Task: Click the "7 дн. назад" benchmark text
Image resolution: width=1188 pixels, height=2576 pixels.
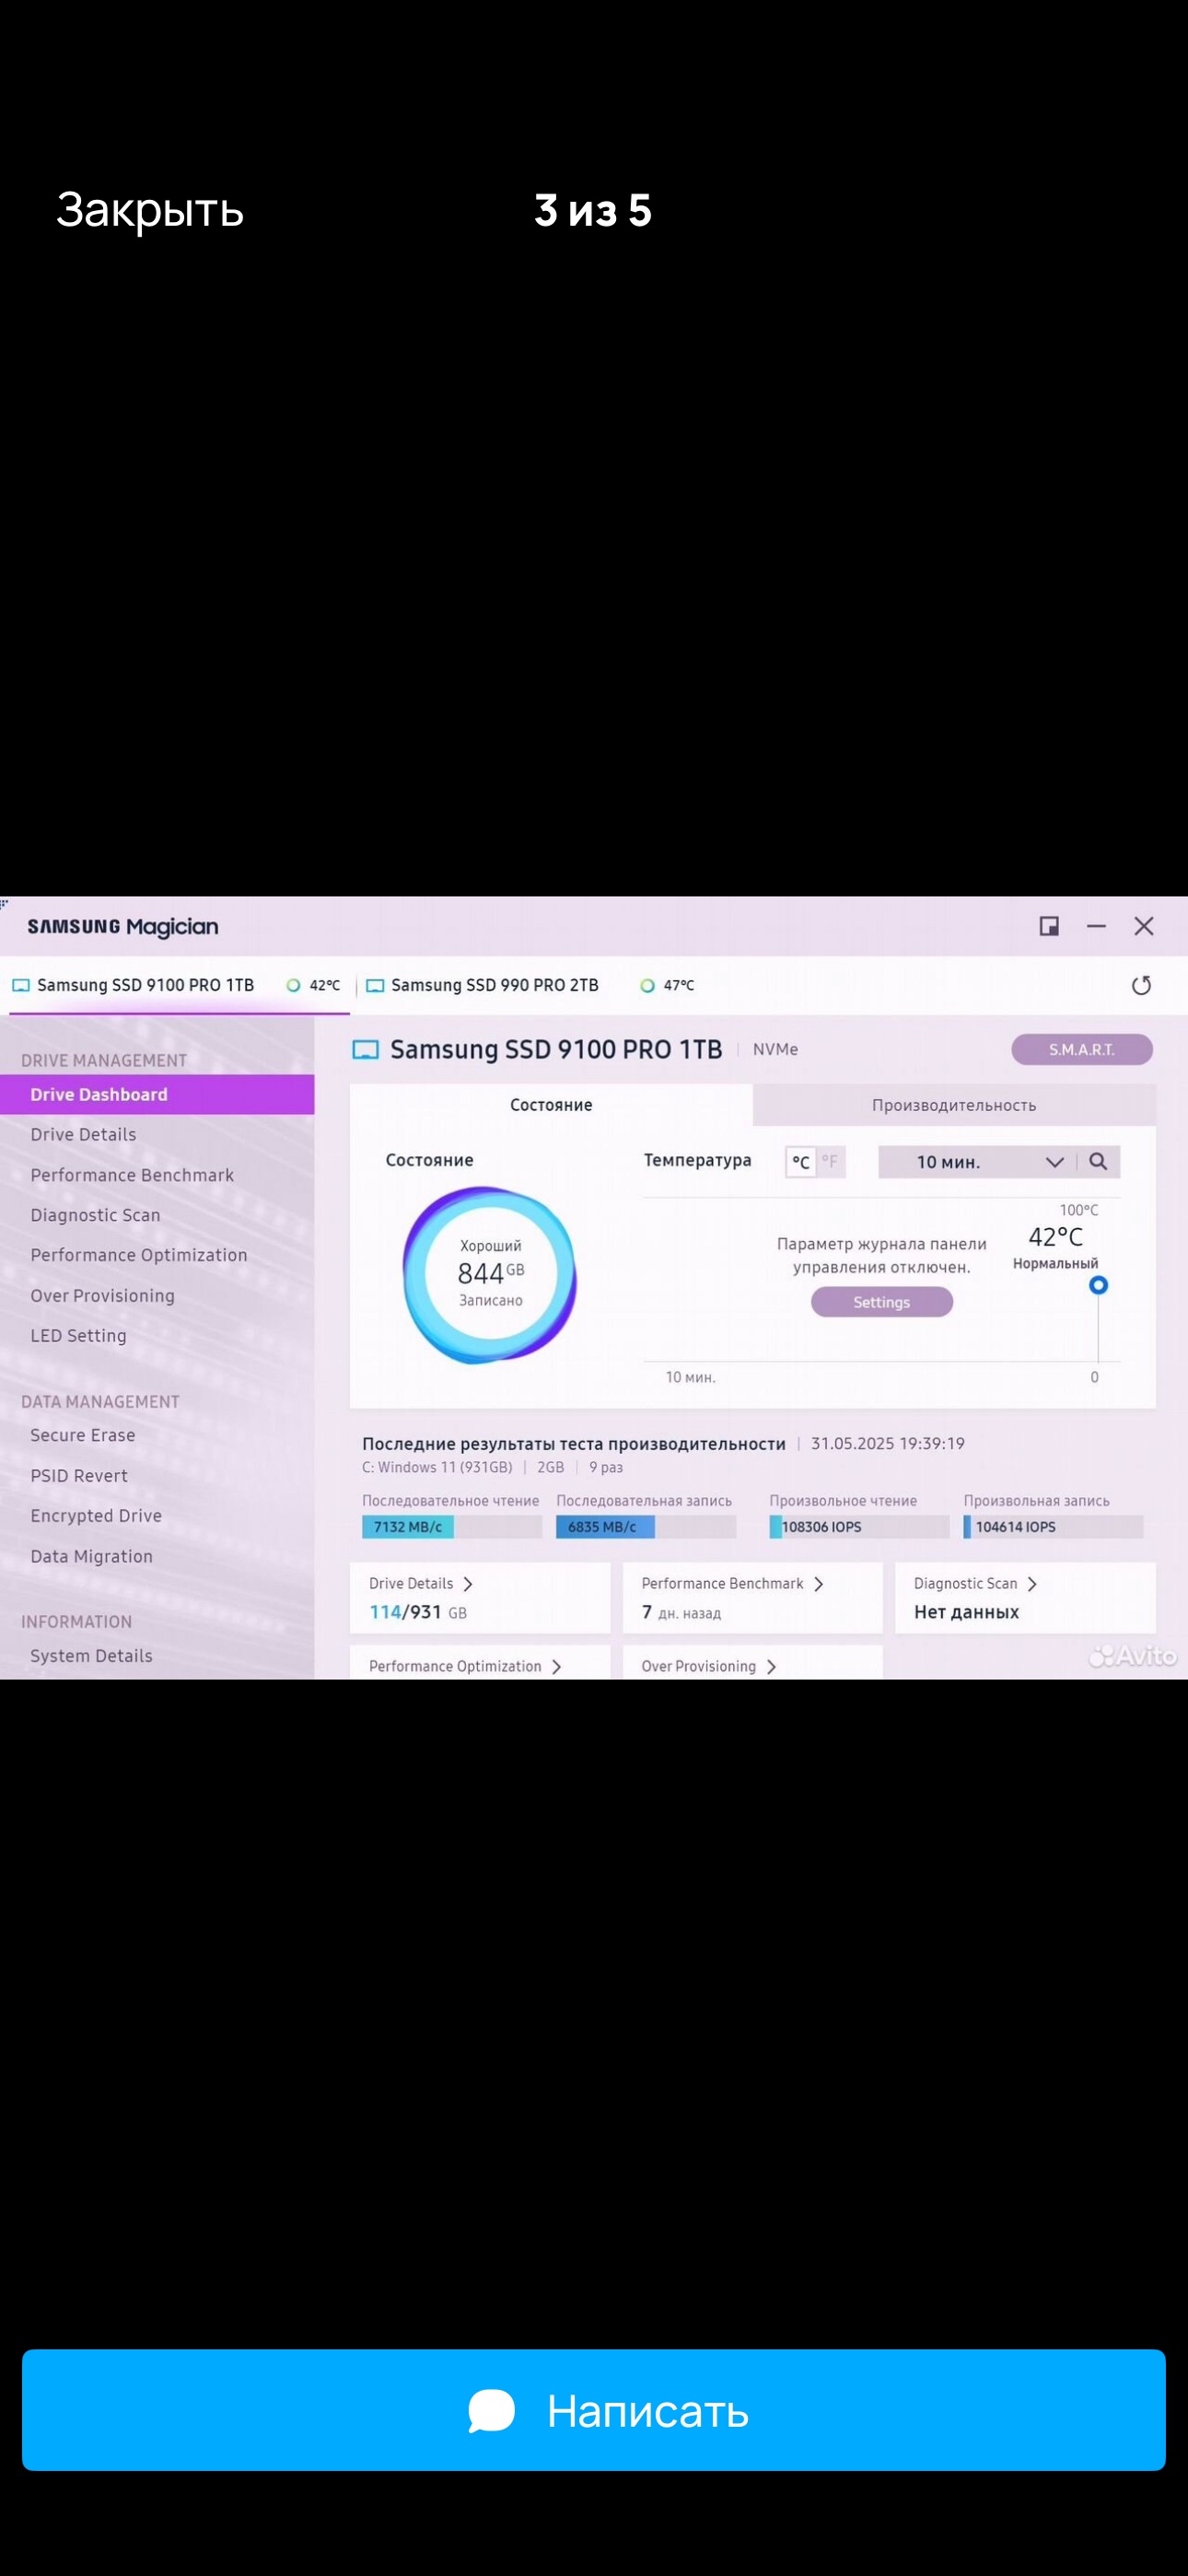Action: (681, 1612)
